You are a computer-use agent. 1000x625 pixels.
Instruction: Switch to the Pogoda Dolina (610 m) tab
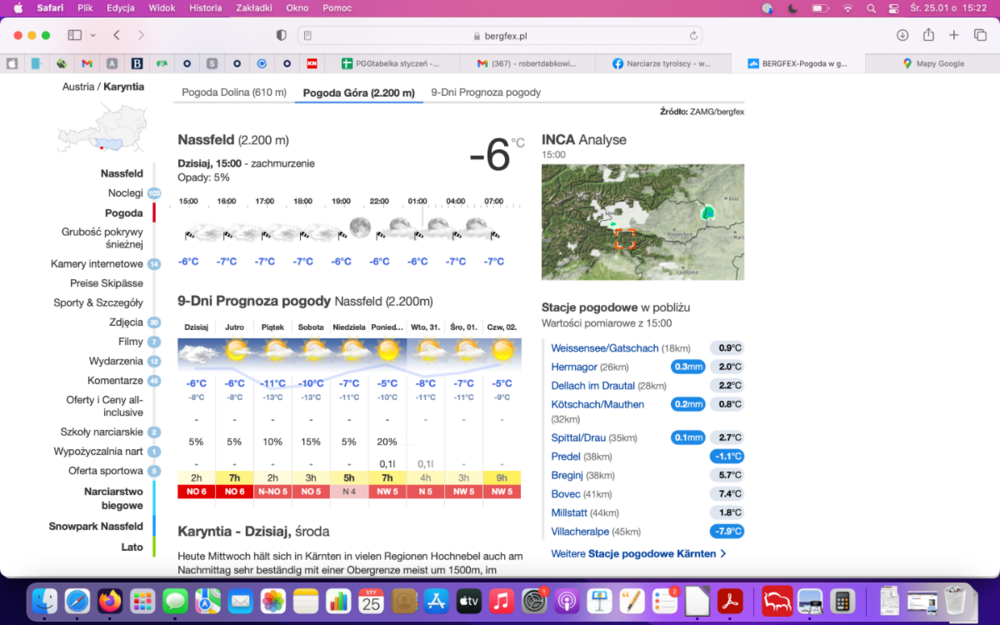[234, 92]
